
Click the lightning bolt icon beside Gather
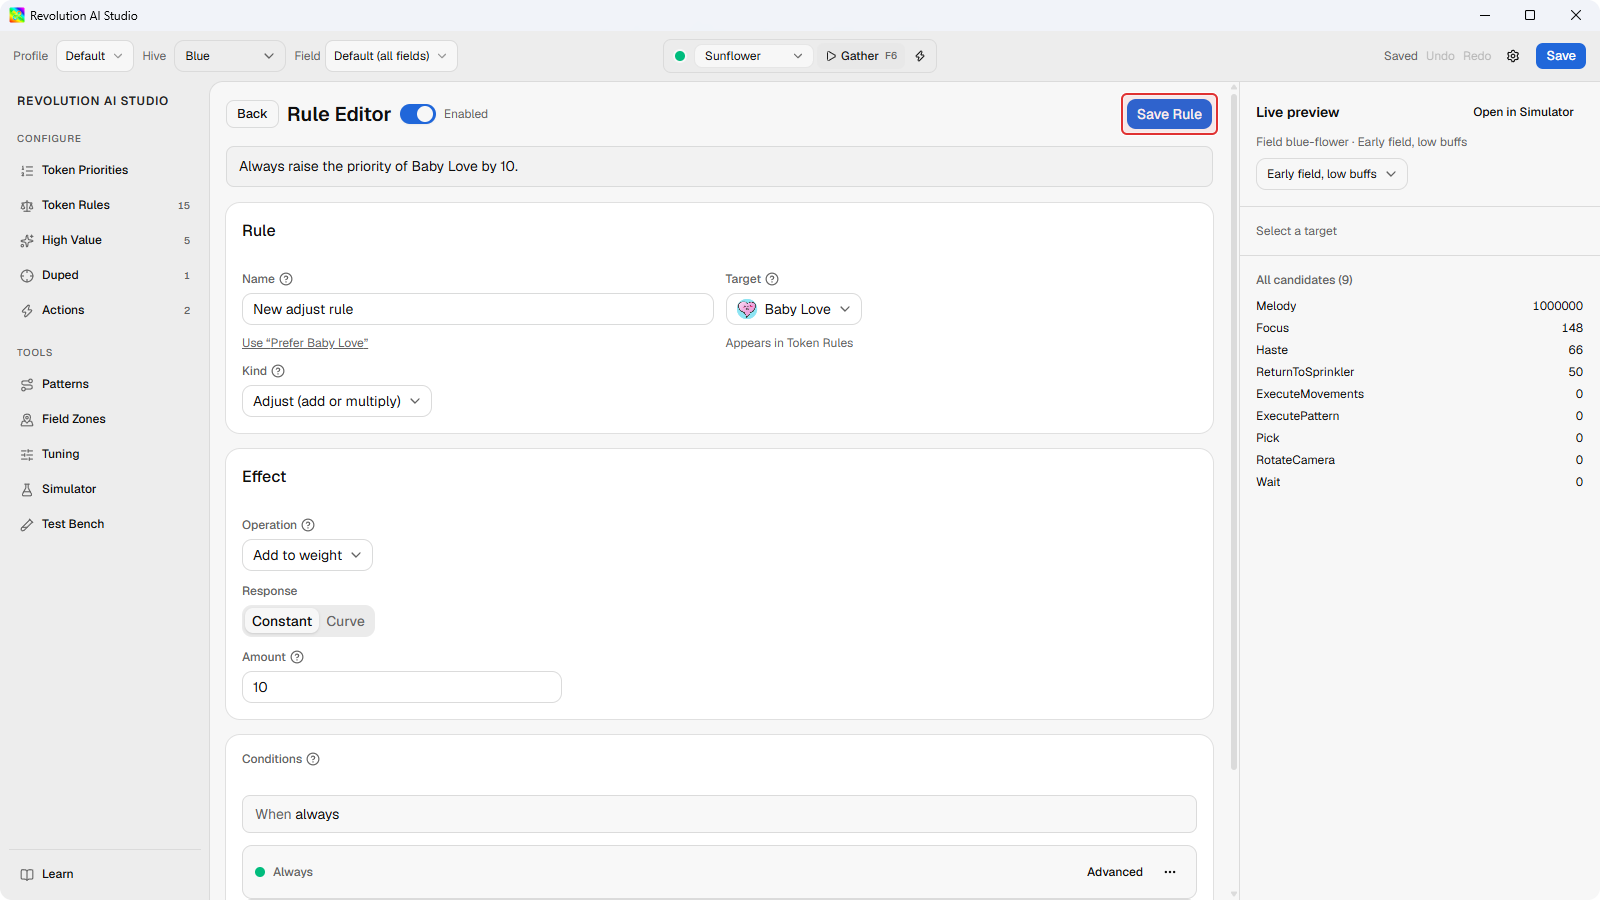(920, 56)
